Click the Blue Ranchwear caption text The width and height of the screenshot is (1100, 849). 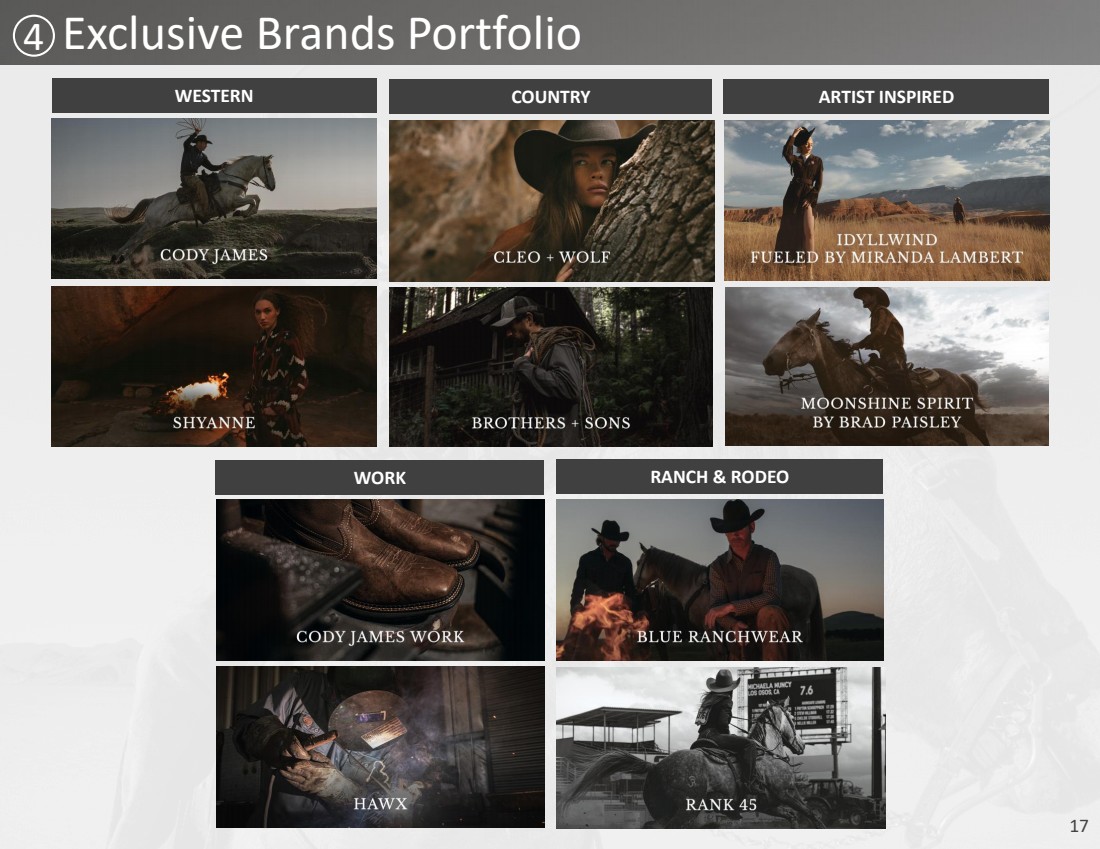719,636
